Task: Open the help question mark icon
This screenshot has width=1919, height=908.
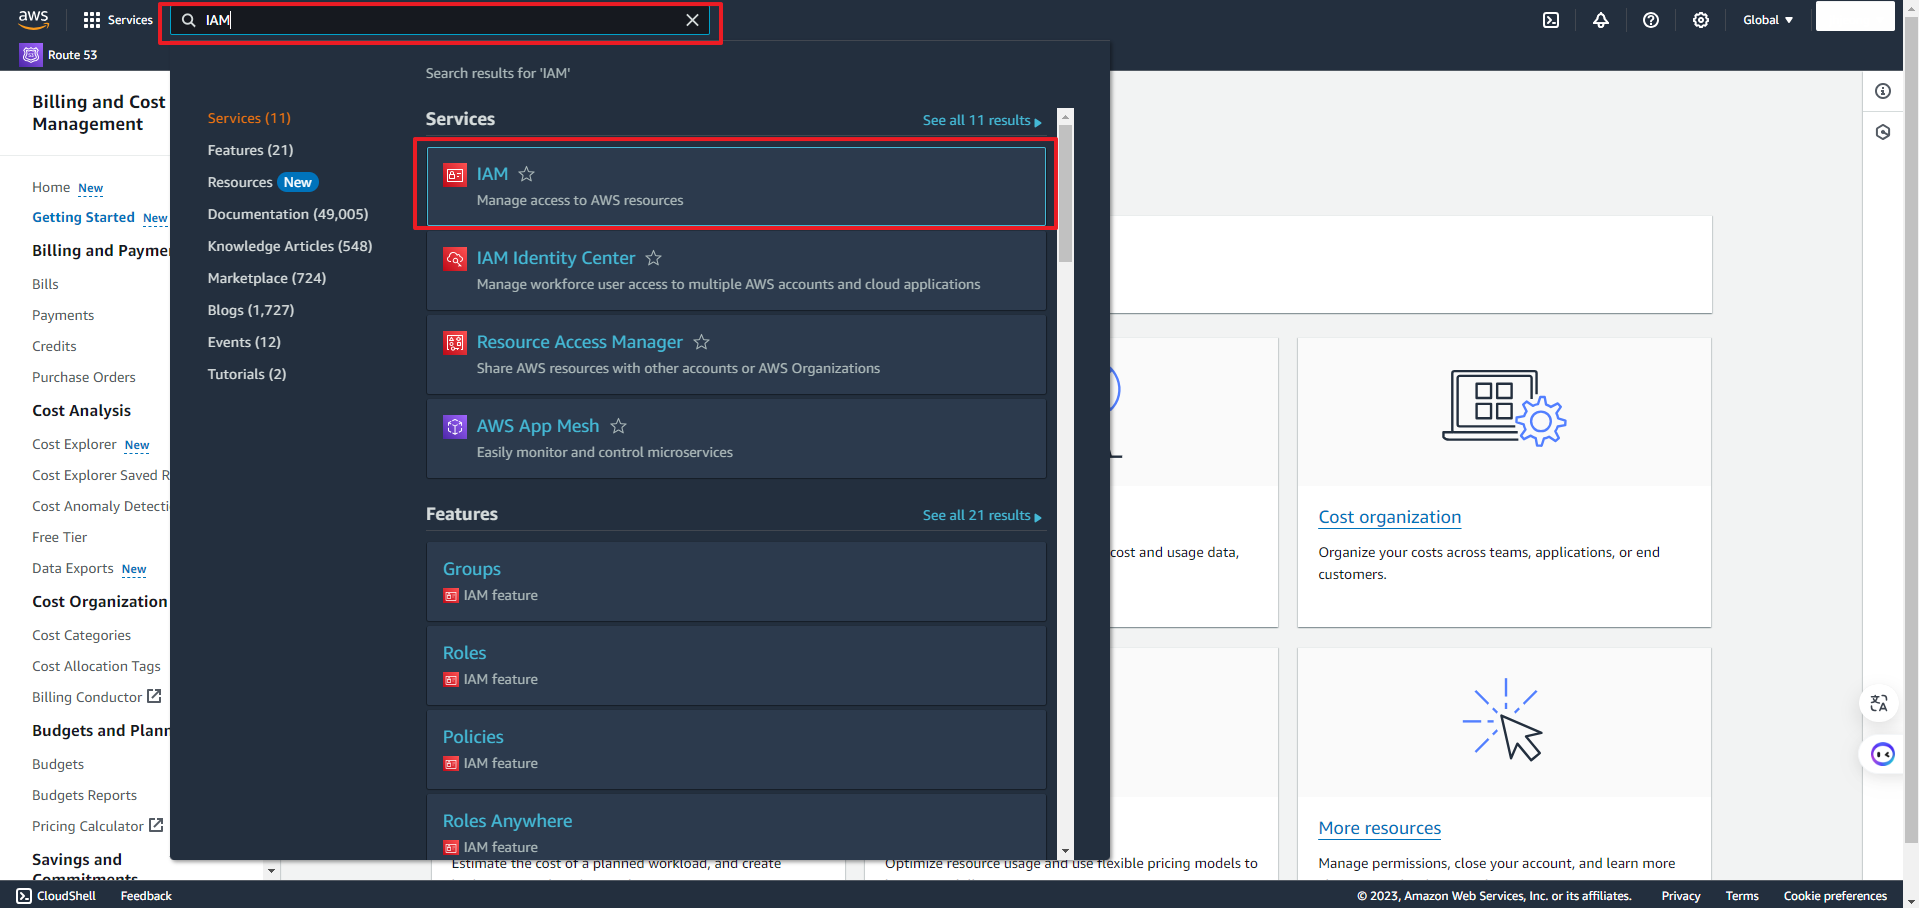Action: (x=1651, y=20)
